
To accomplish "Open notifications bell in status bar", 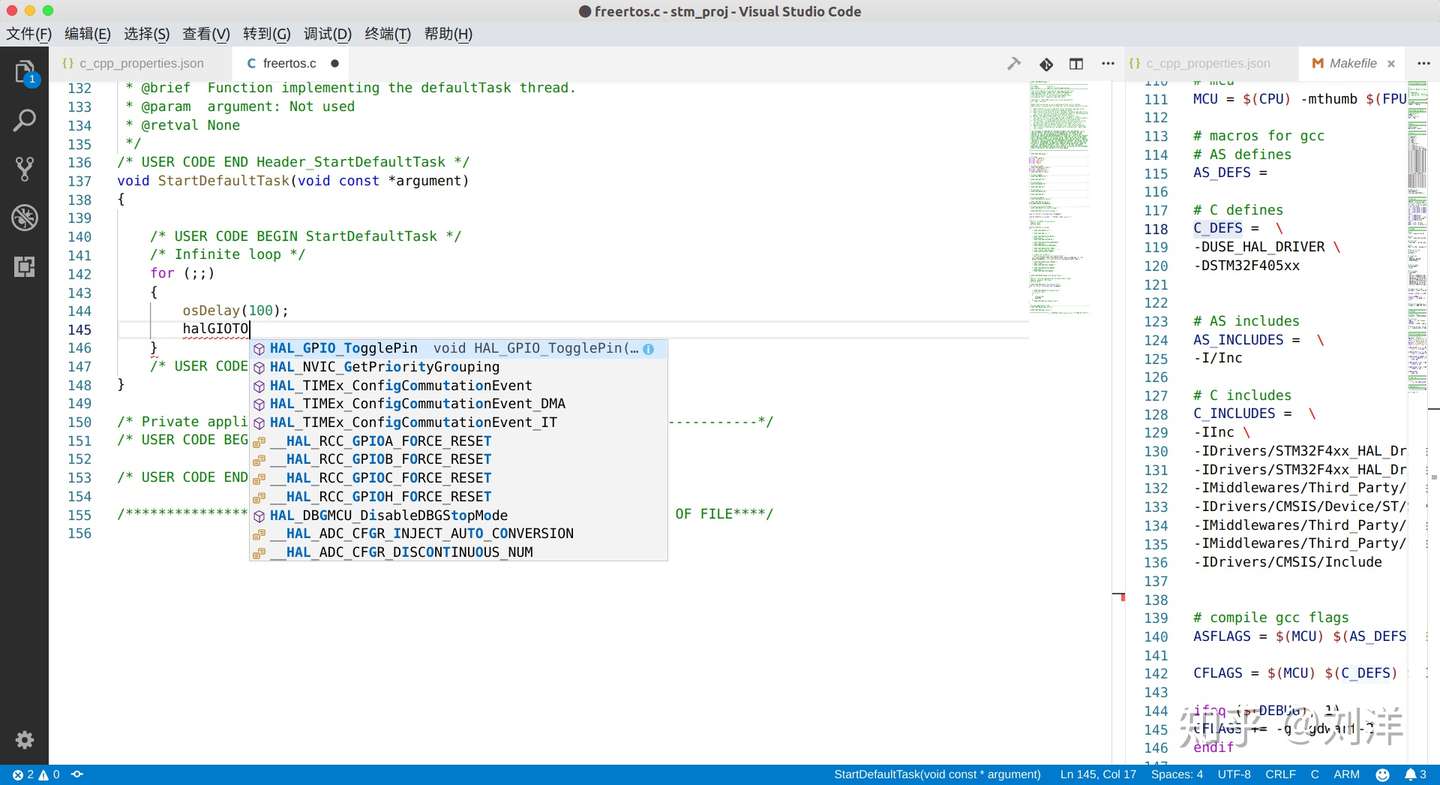I will tap(1416, 774).
